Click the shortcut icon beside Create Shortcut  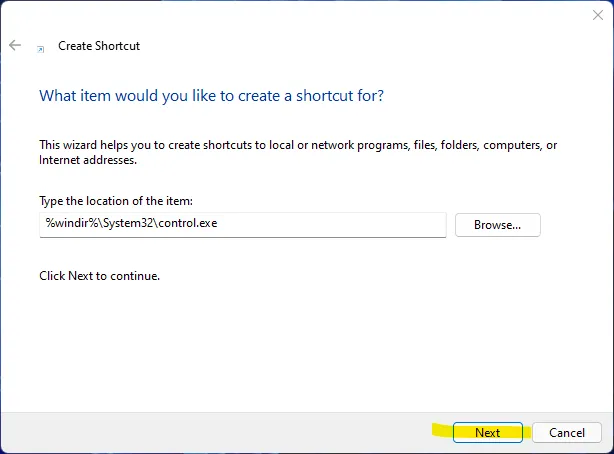click(40, 49)
